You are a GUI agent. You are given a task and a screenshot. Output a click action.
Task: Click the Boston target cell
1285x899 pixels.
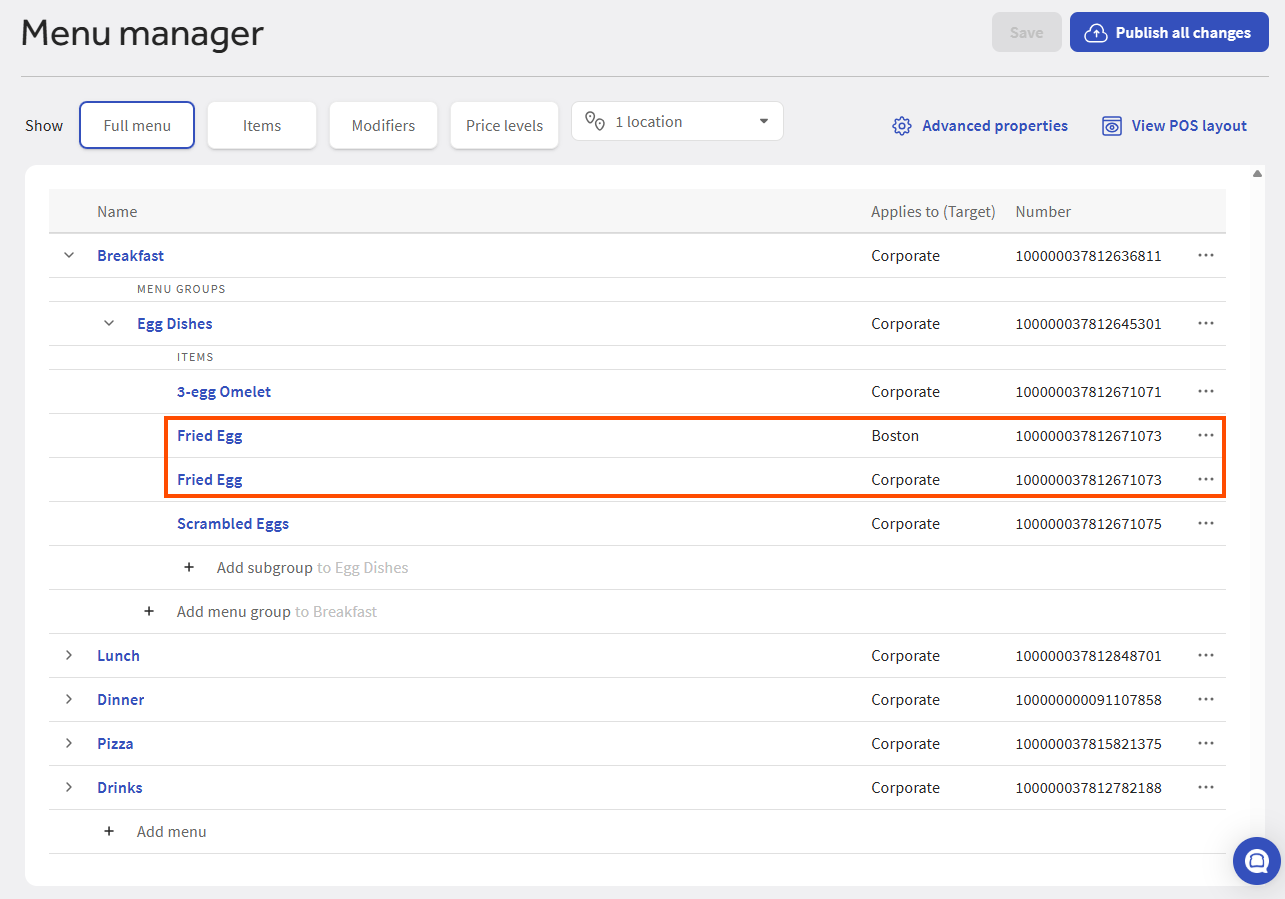tap(895, 436)
